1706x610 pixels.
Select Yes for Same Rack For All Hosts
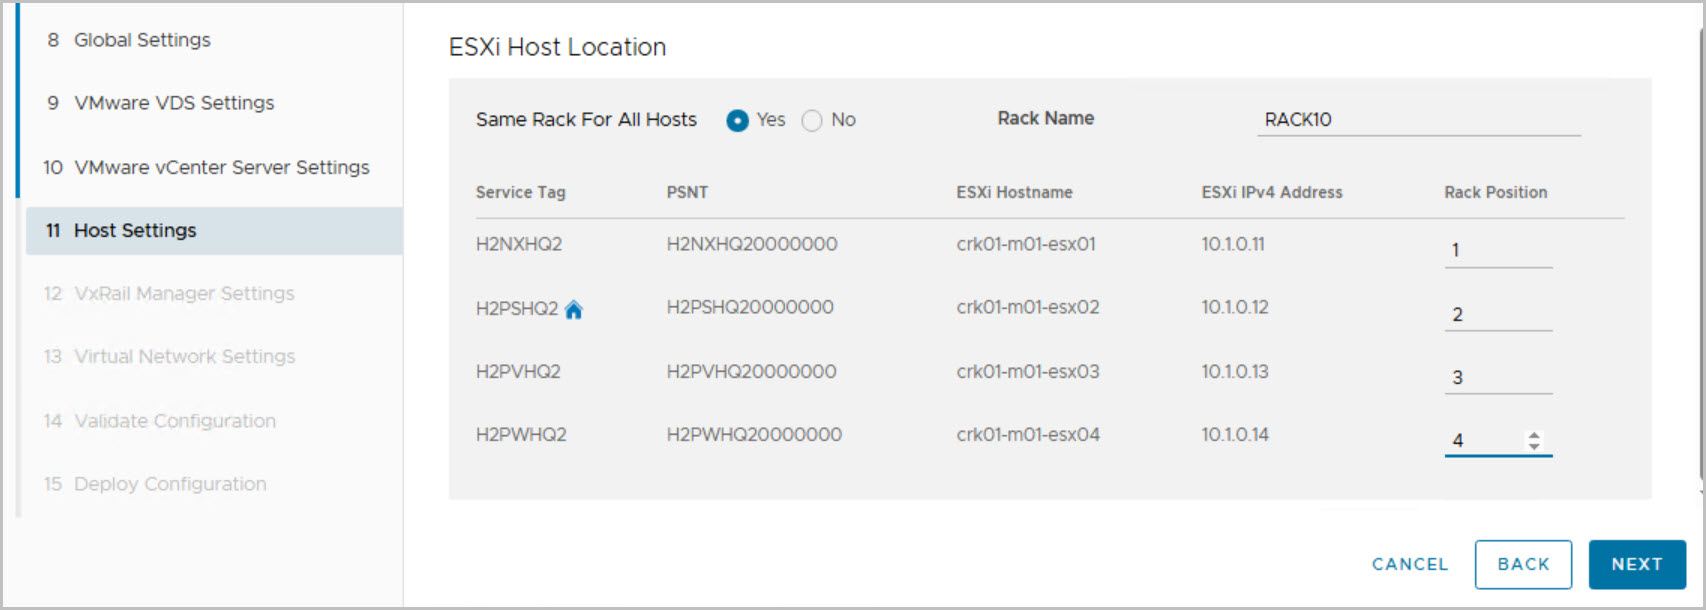738,120
